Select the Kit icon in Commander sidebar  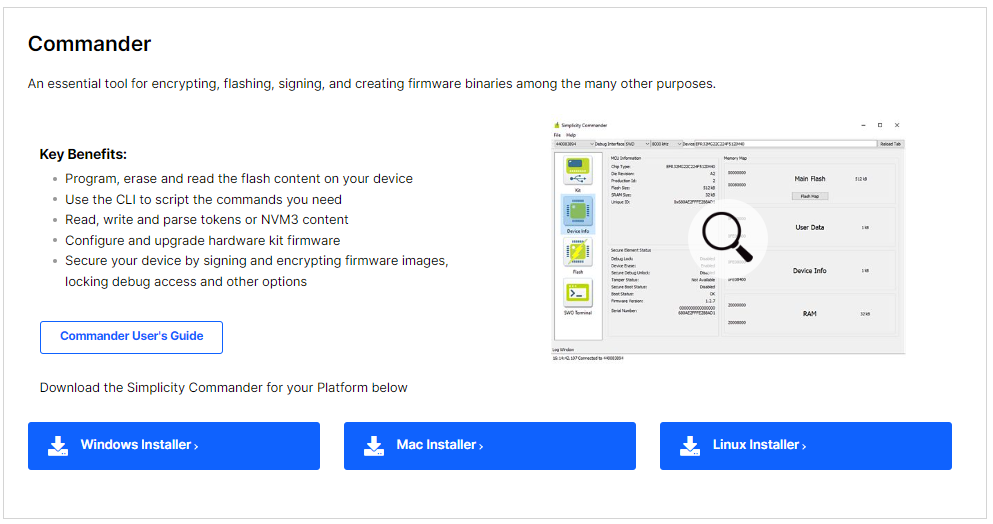(578, 172)
